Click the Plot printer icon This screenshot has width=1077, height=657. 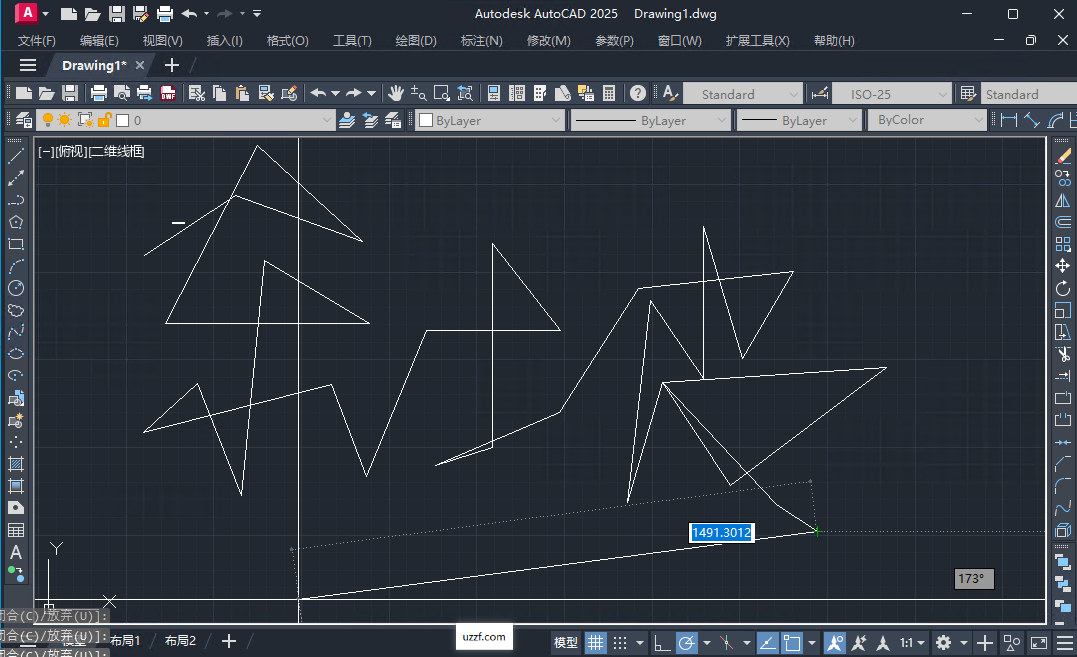pos(98,94)
